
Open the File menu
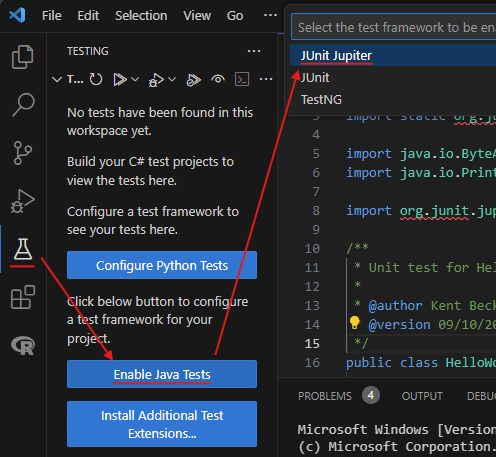pos(52,16)
